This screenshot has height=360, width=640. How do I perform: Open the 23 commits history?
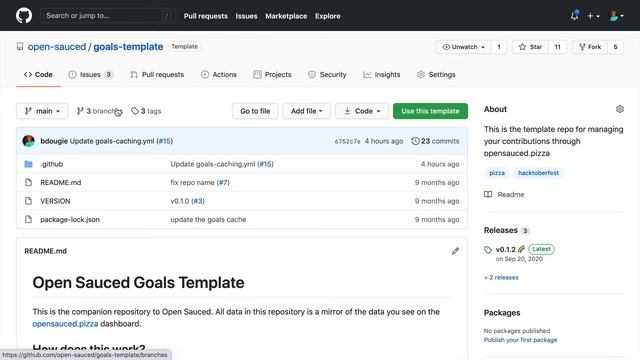coord(435,141)
